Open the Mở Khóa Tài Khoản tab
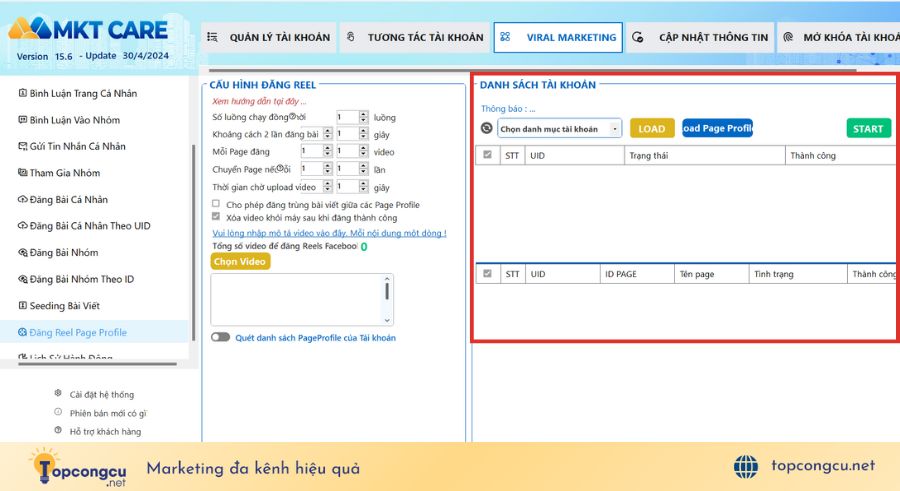The image size is (900, 491). pyautogui.click(x=839, y=37)
